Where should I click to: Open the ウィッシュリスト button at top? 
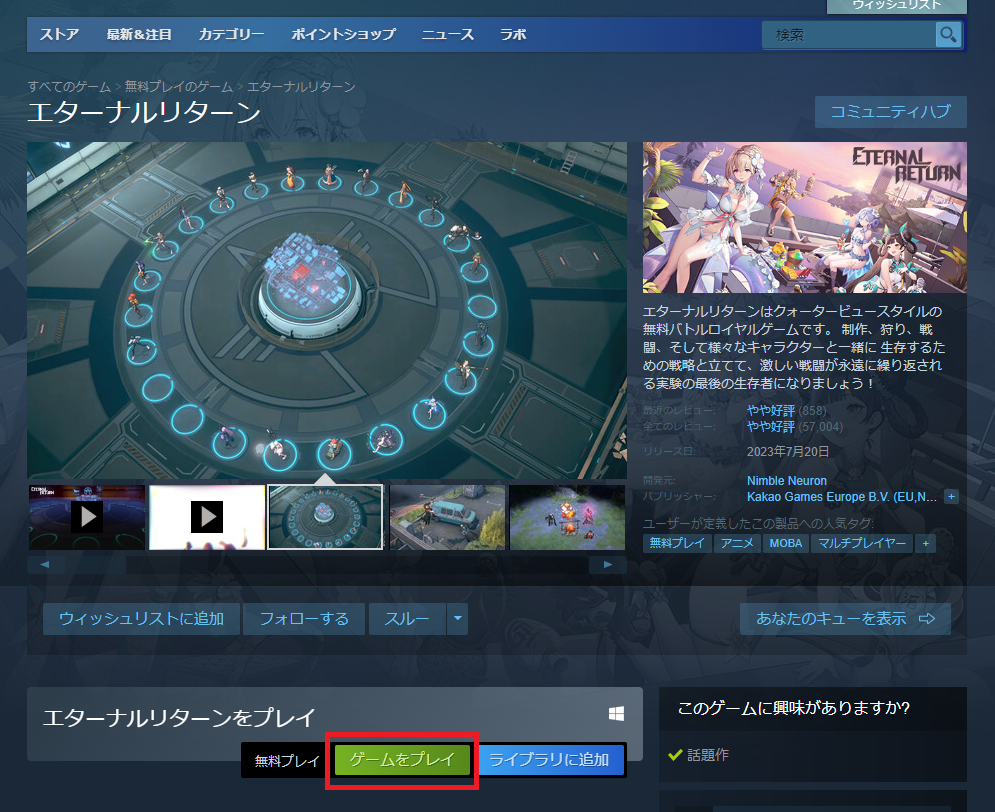click(x=897, y=5)
